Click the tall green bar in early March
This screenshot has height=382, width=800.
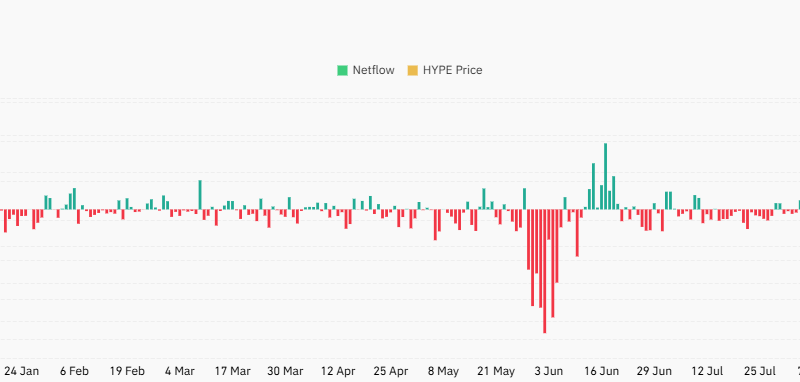pyautogui.click(x=200, y=194)
